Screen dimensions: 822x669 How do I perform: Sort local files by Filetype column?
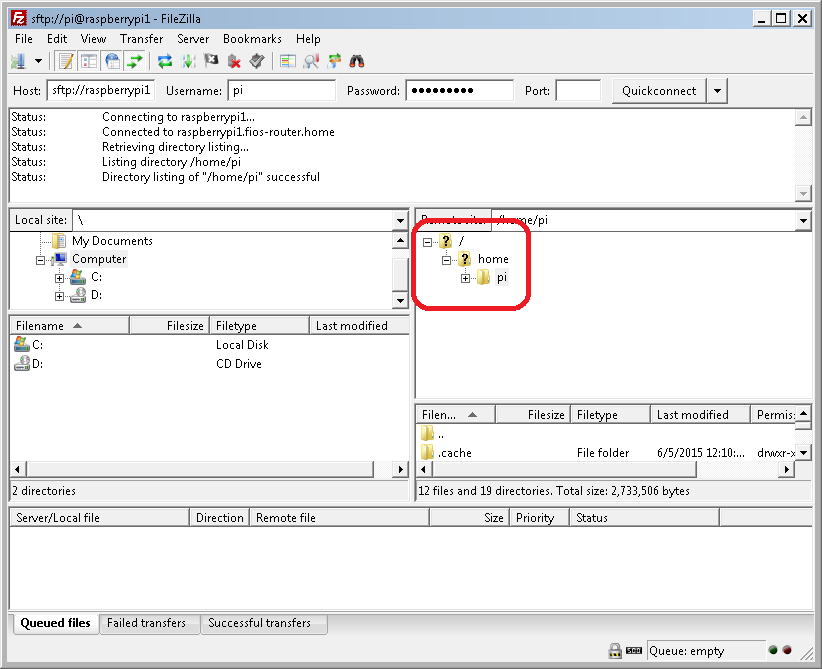click(259, 326)
